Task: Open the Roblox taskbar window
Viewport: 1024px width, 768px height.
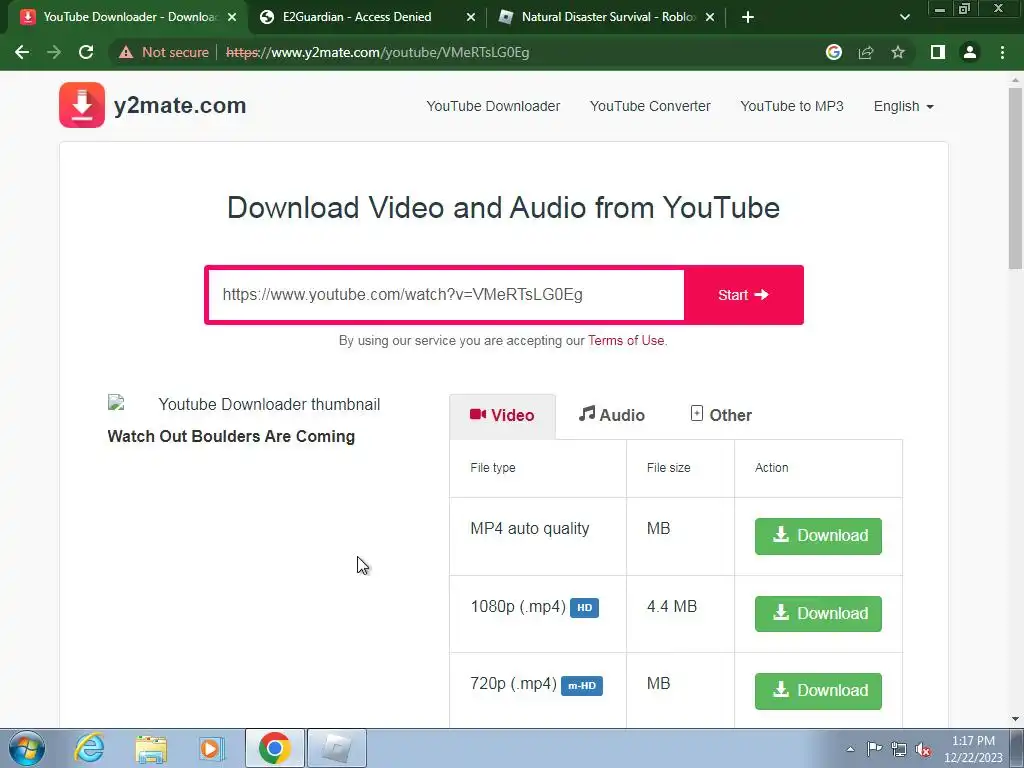Action: pos(336,748)
